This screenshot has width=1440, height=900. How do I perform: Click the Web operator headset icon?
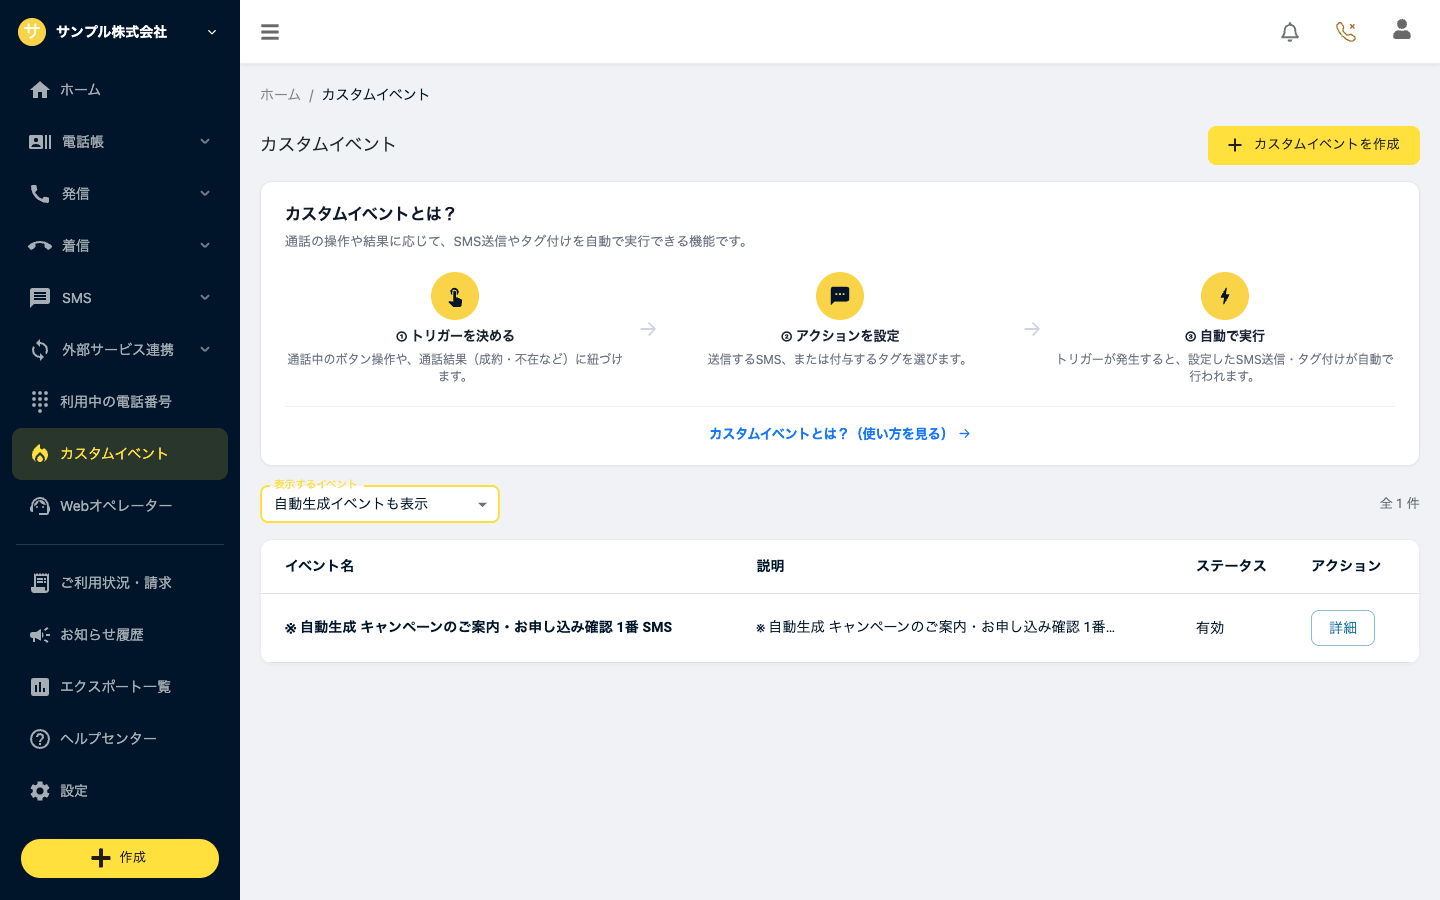[x=40, y=506]
